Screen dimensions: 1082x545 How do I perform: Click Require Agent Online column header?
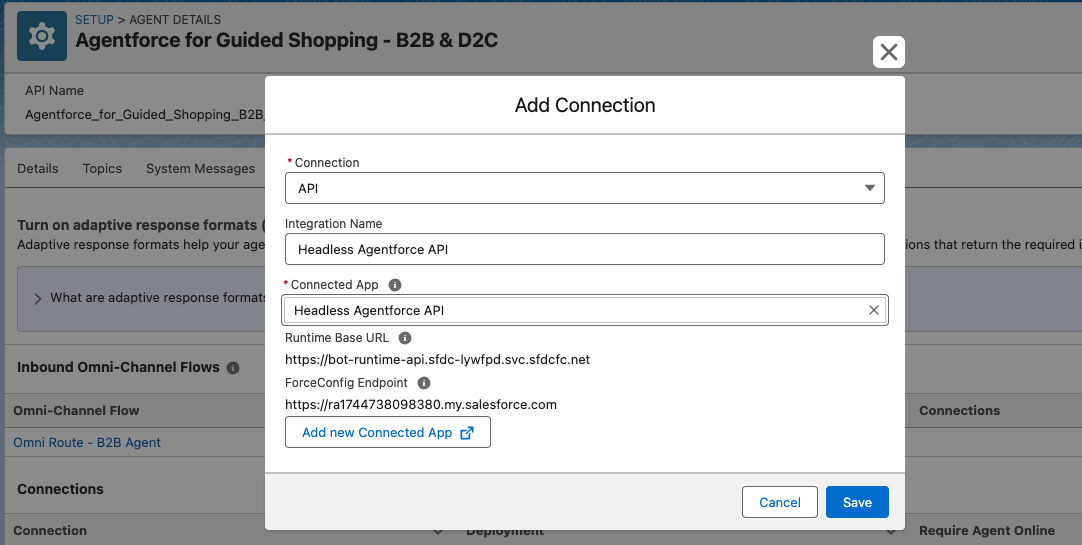click(x=987, y=531)
